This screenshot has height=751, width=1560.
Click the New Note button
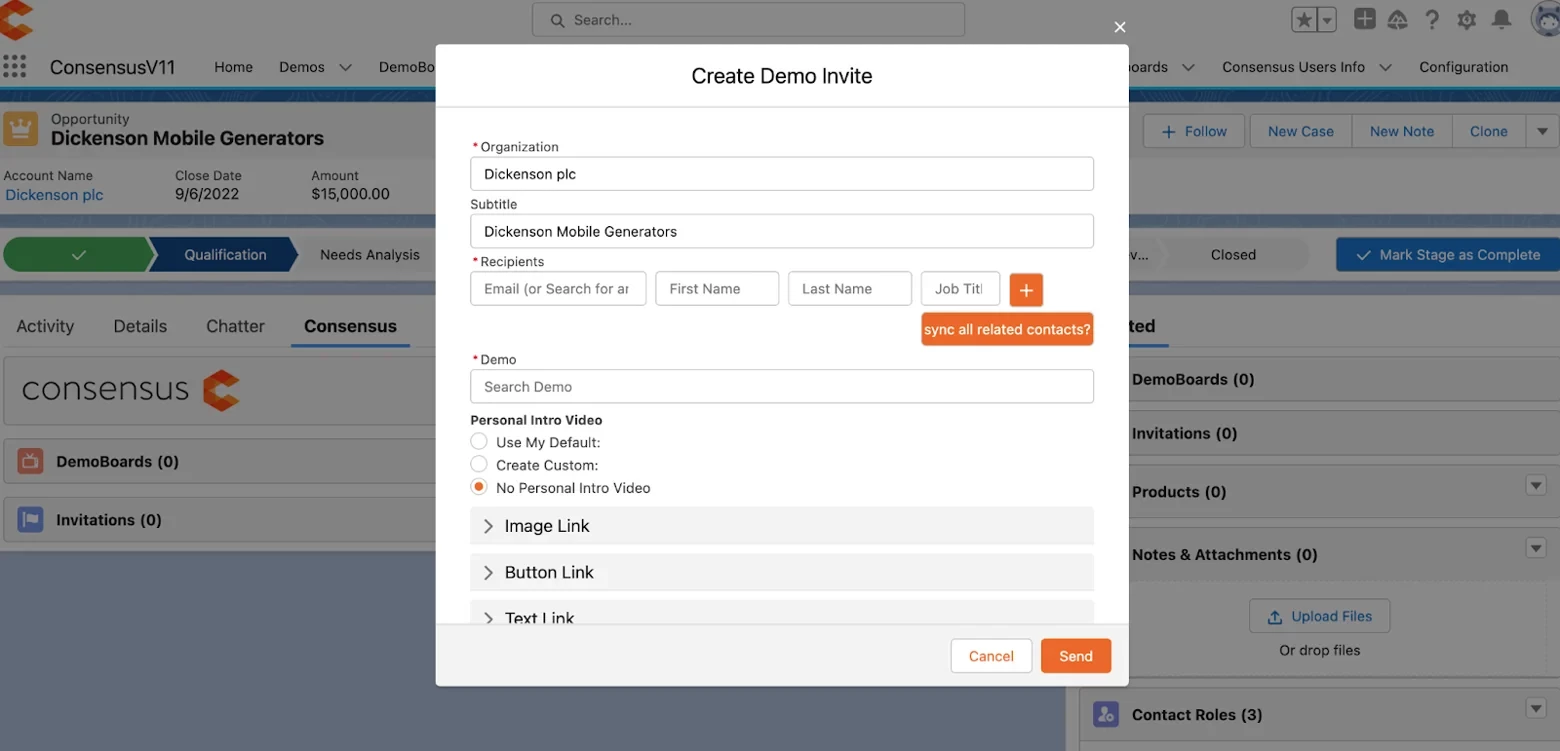(x=1402, y=131)
